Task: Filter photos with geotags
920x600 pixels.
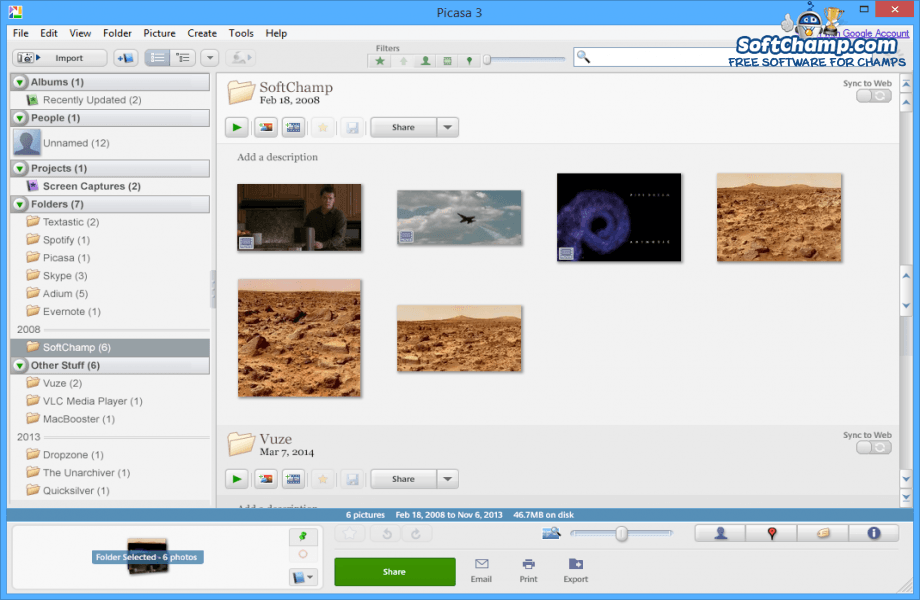Action: [x=469, y=60]
